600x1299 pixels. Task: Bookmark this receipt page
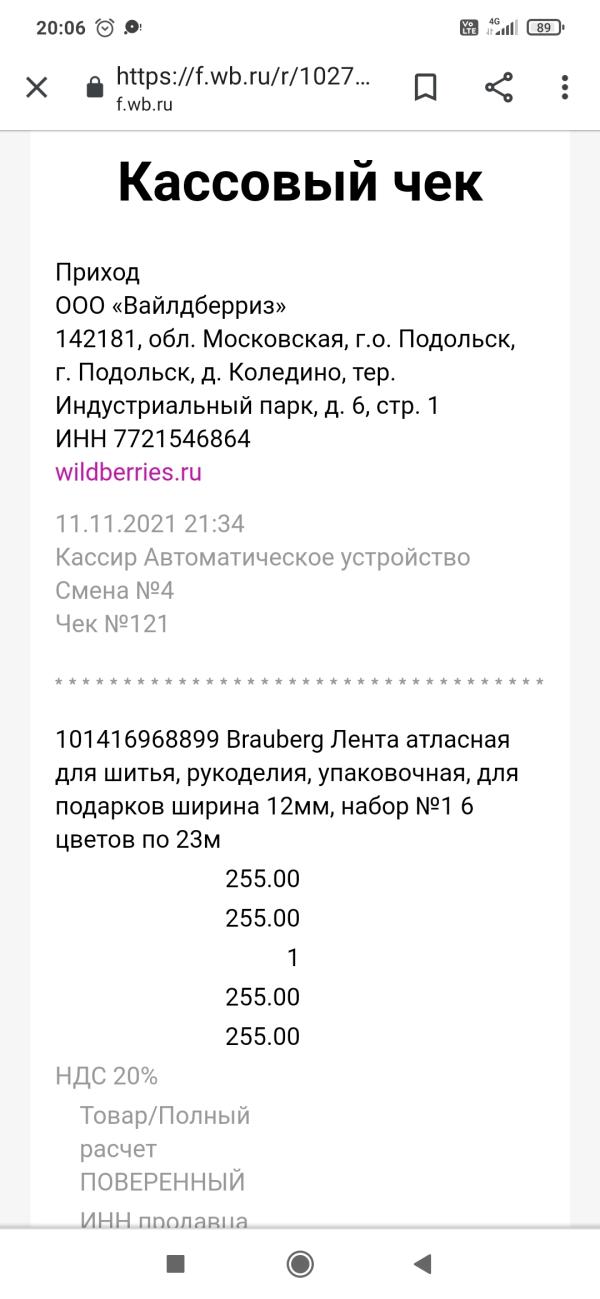[x=425, y=88]
